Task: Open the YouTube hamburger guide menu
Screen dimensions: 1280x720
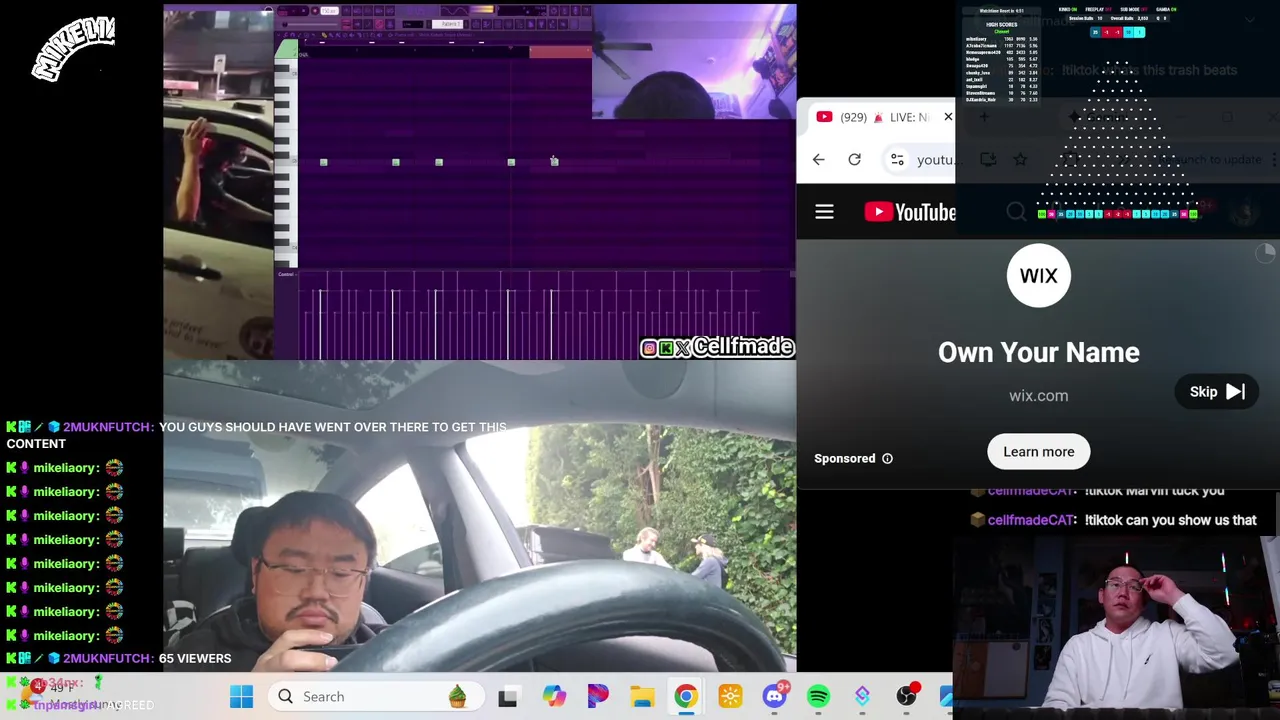Action: point(824,212)
